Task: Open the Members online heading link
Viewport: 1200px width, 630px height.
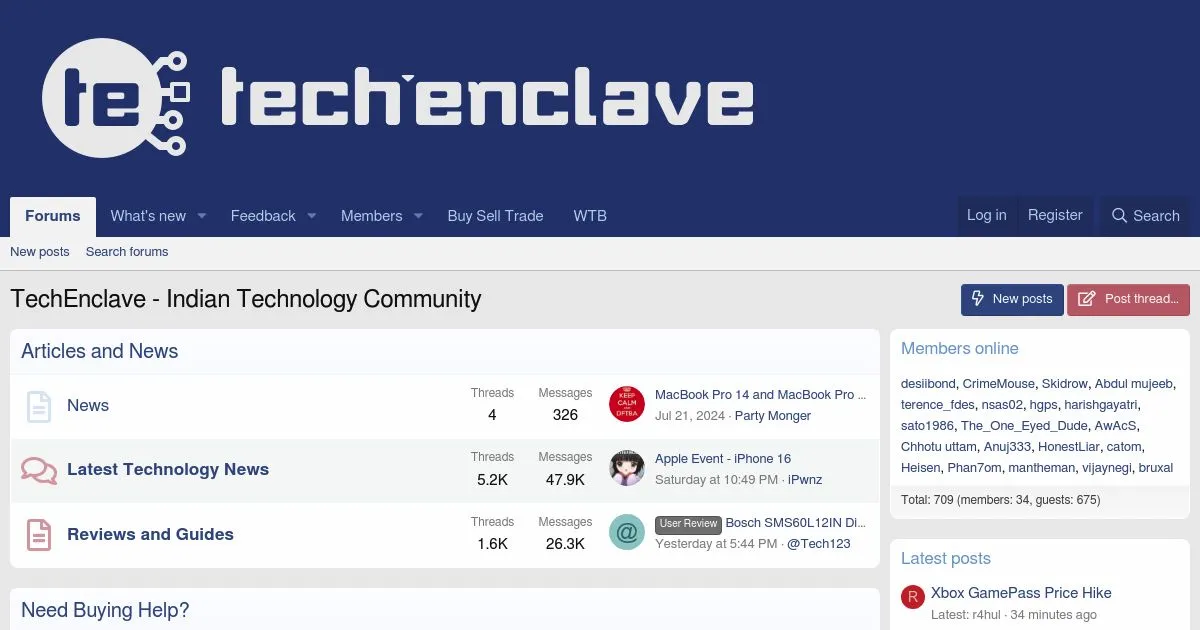Action: [x=960, y=348]
